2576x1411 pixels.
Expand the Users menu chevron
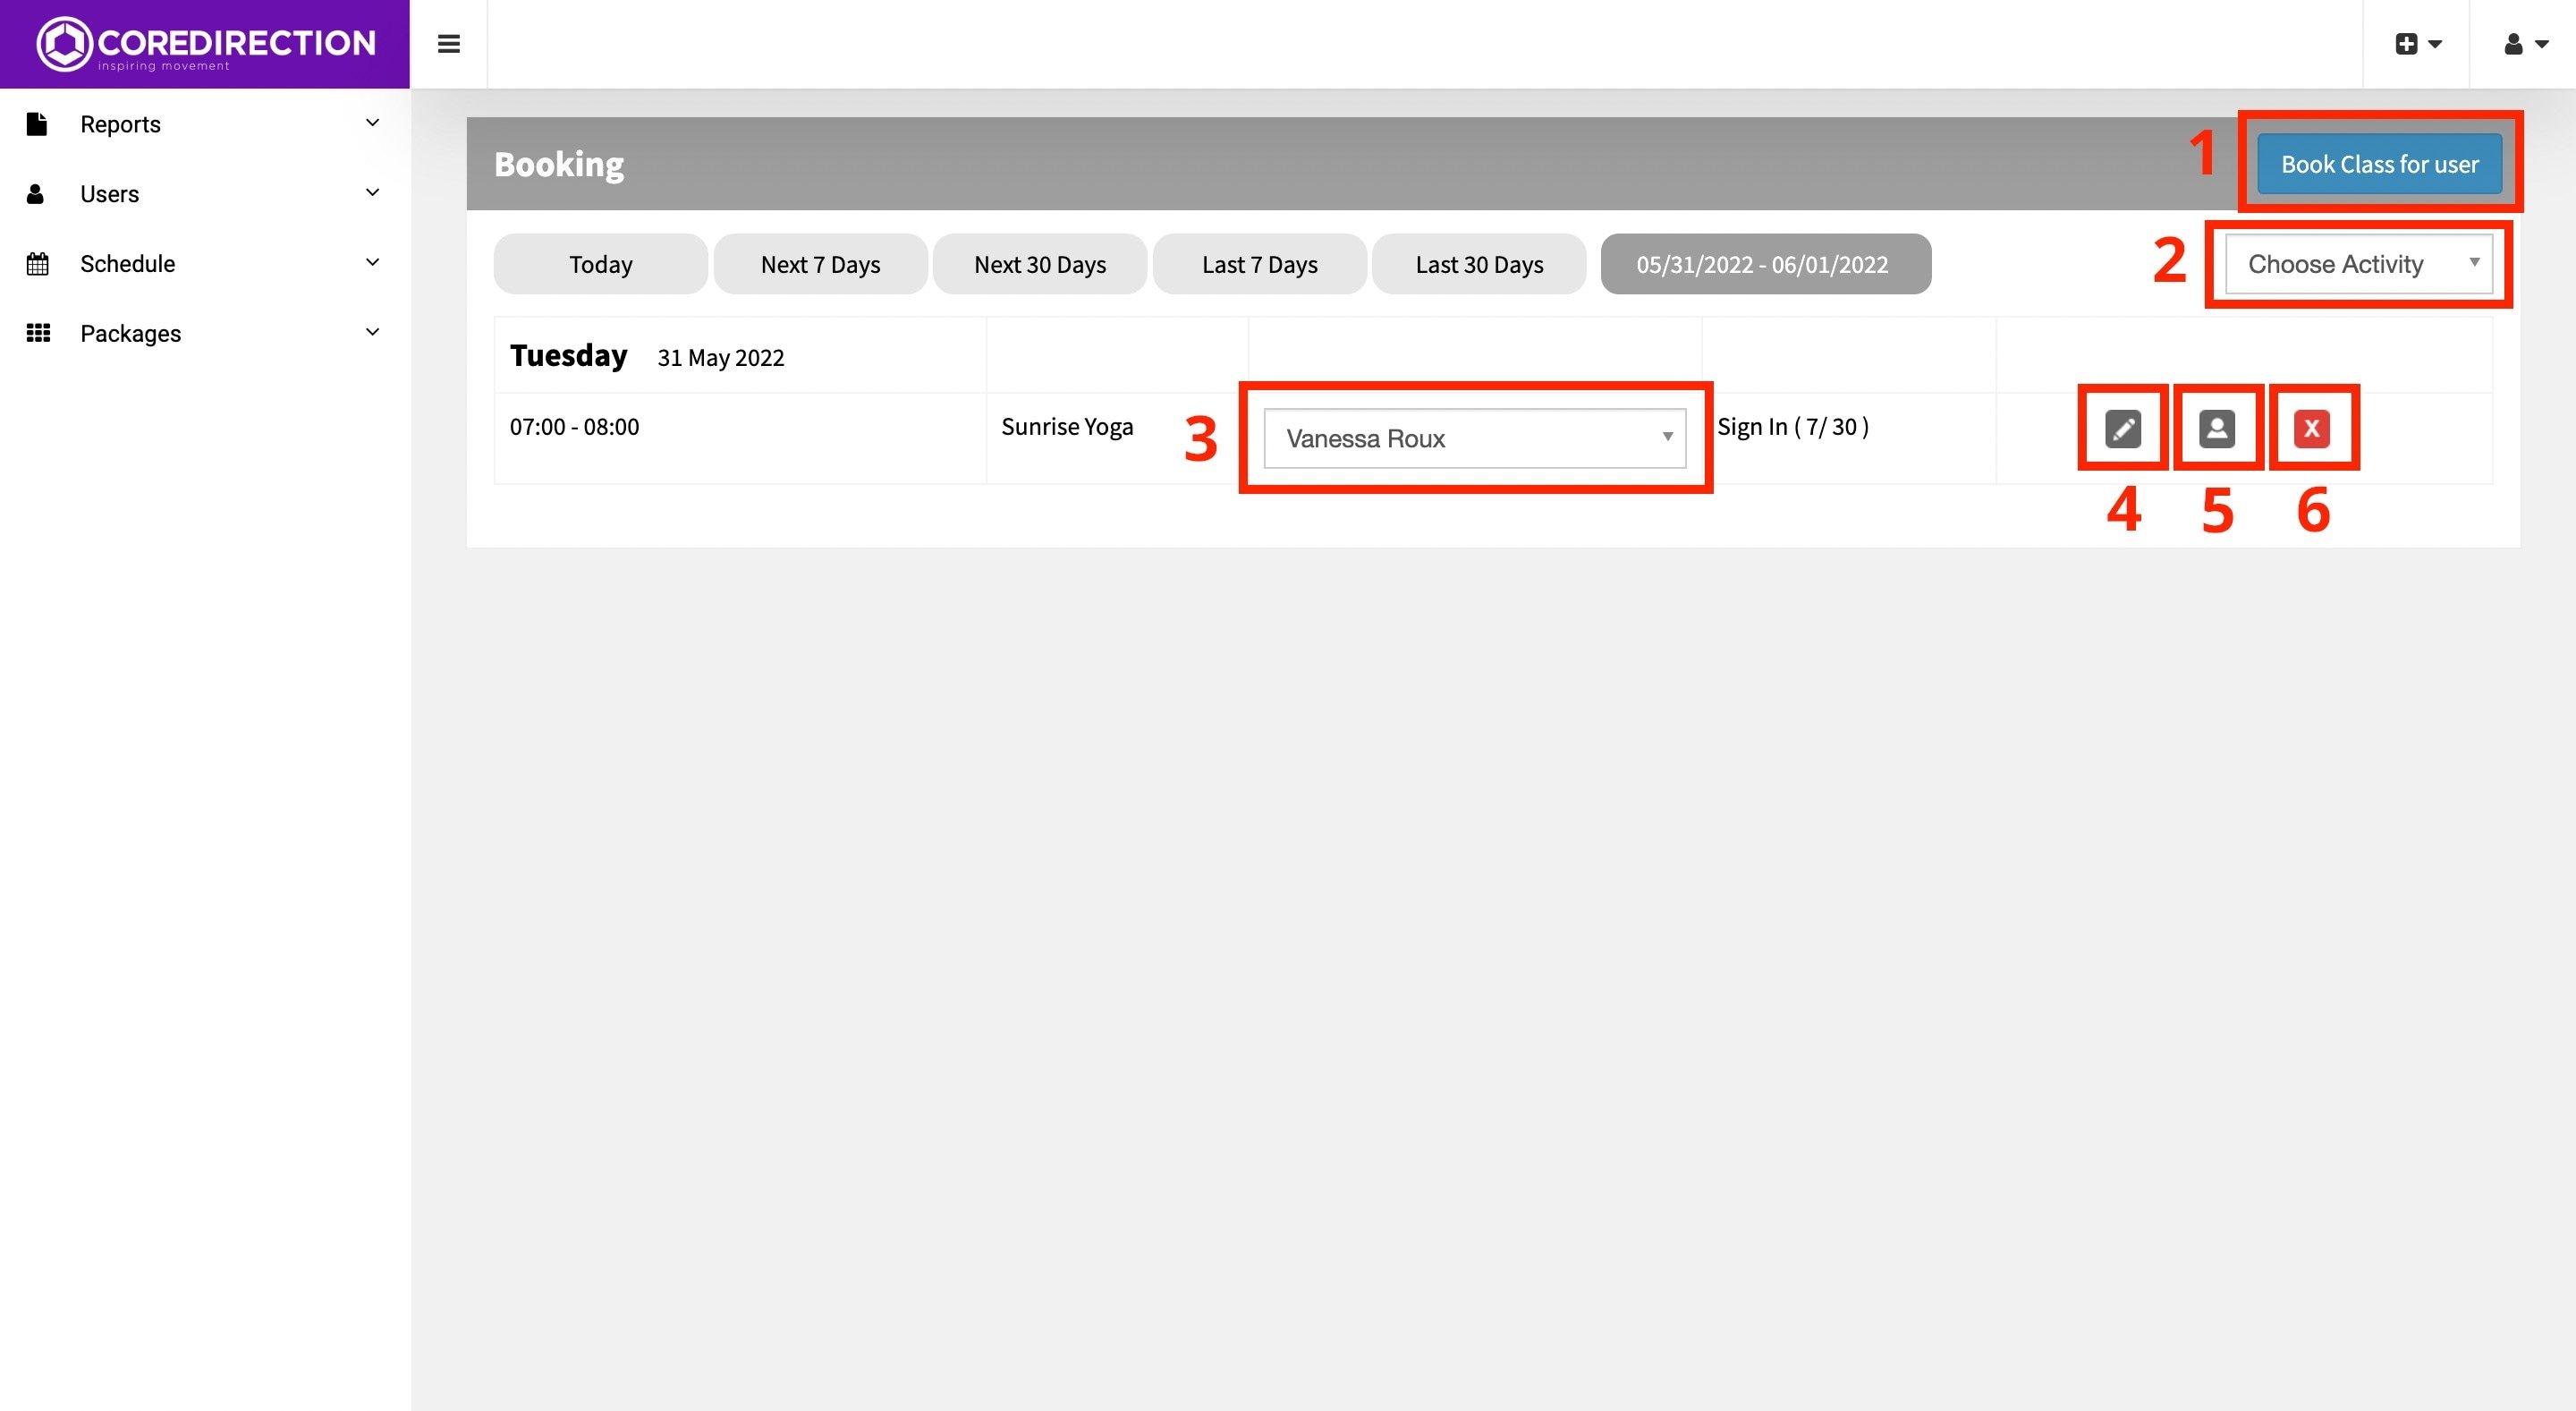click(x=373, y=193)
